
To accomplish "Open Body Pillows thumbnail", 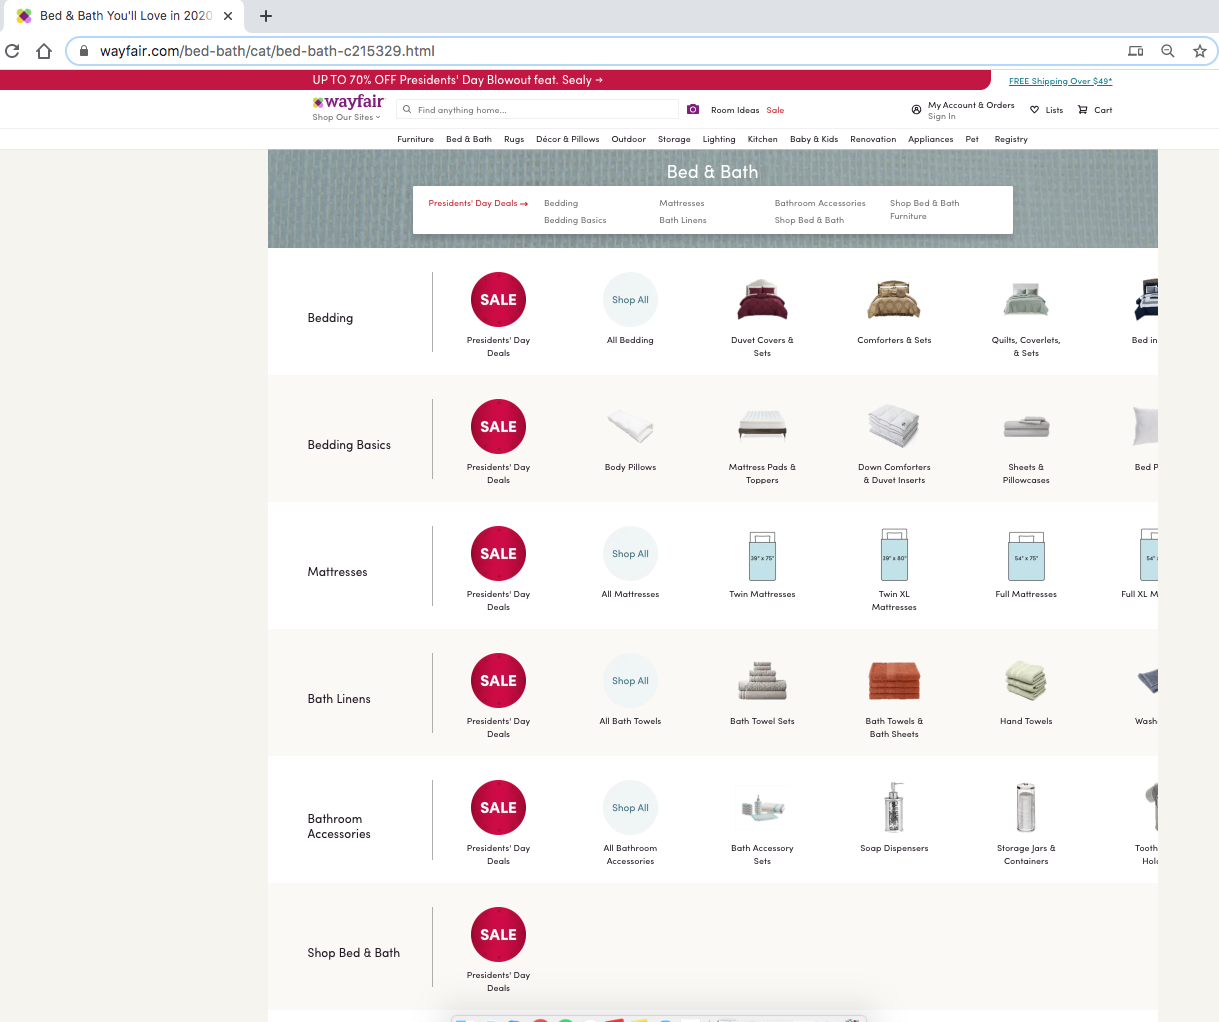I will tap(630, 427).
